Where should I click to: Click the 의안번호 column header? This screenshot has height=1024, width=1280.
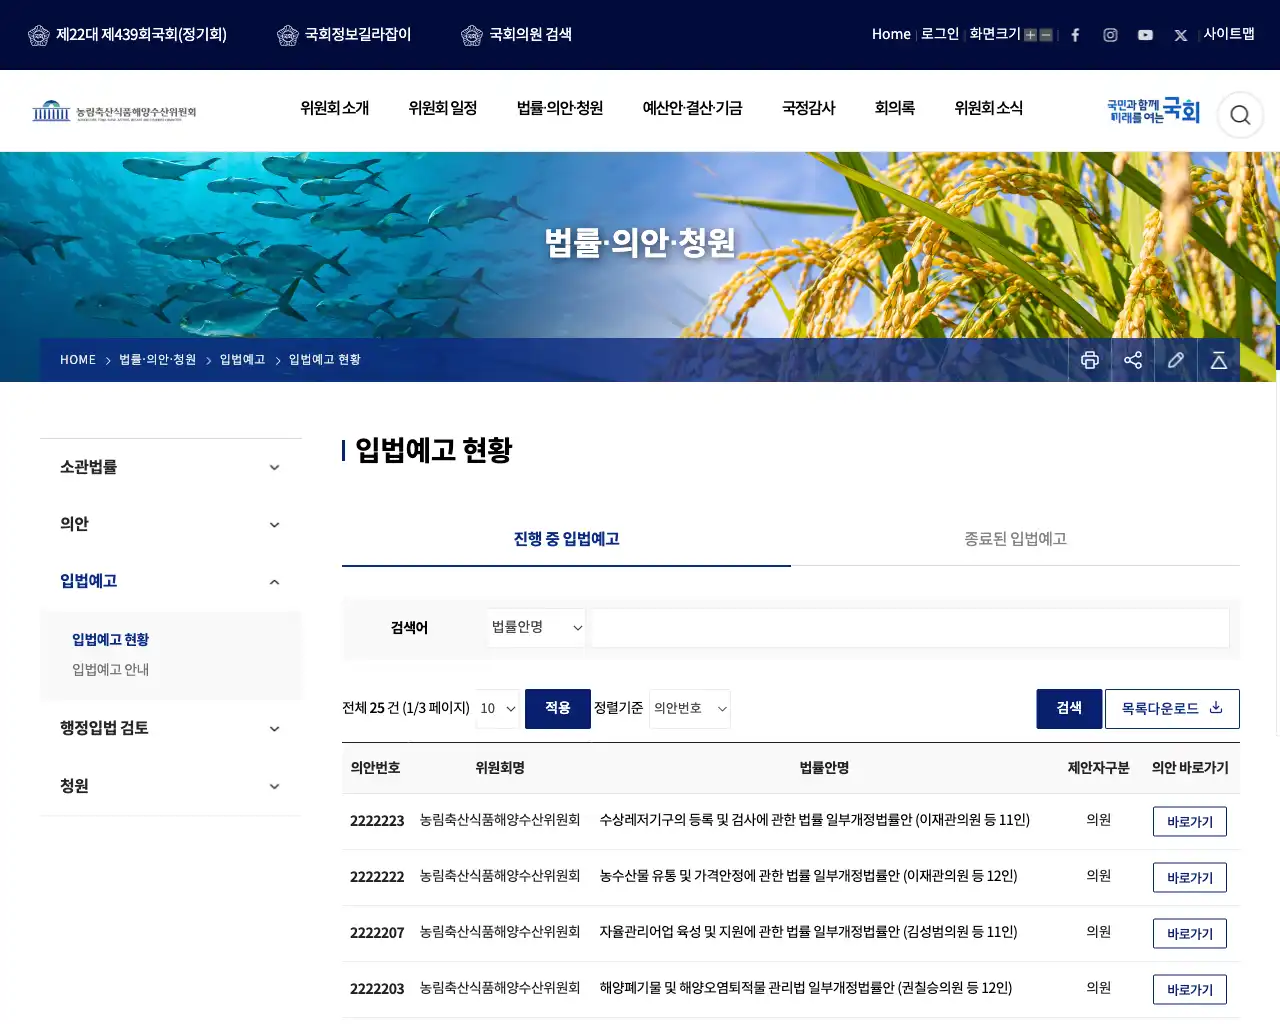[375, 768]
